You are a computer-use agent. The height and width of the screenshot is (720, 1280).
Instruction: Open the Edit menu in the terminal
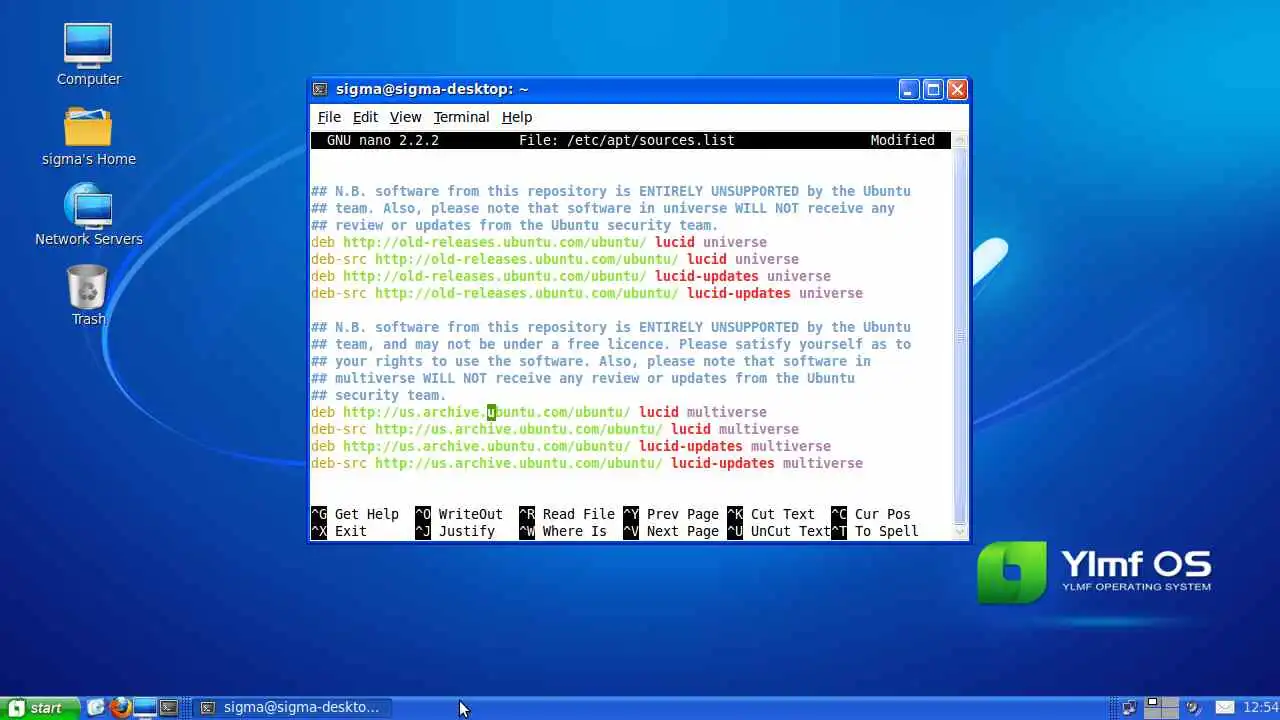click(x=365, y=117)
